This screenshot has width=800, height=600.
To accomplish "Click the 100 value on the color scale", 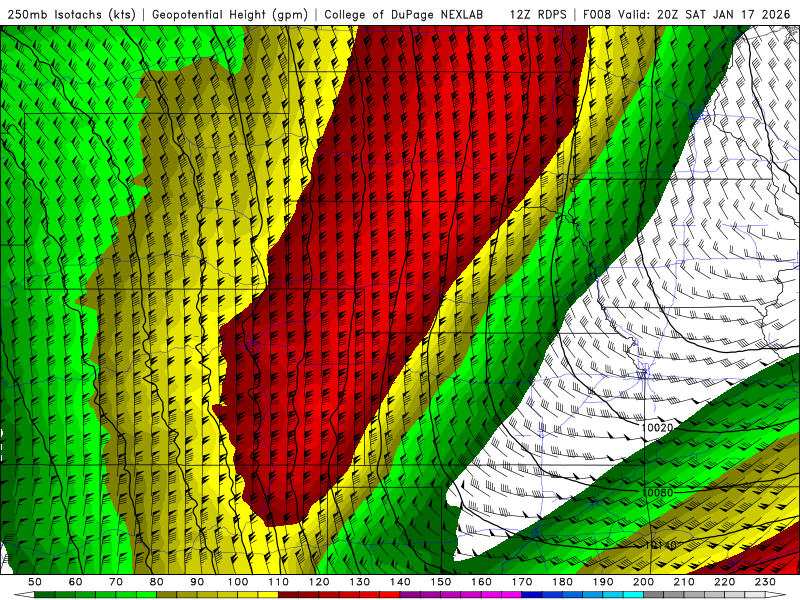I will pyautogui.click(x=238, y=582).
